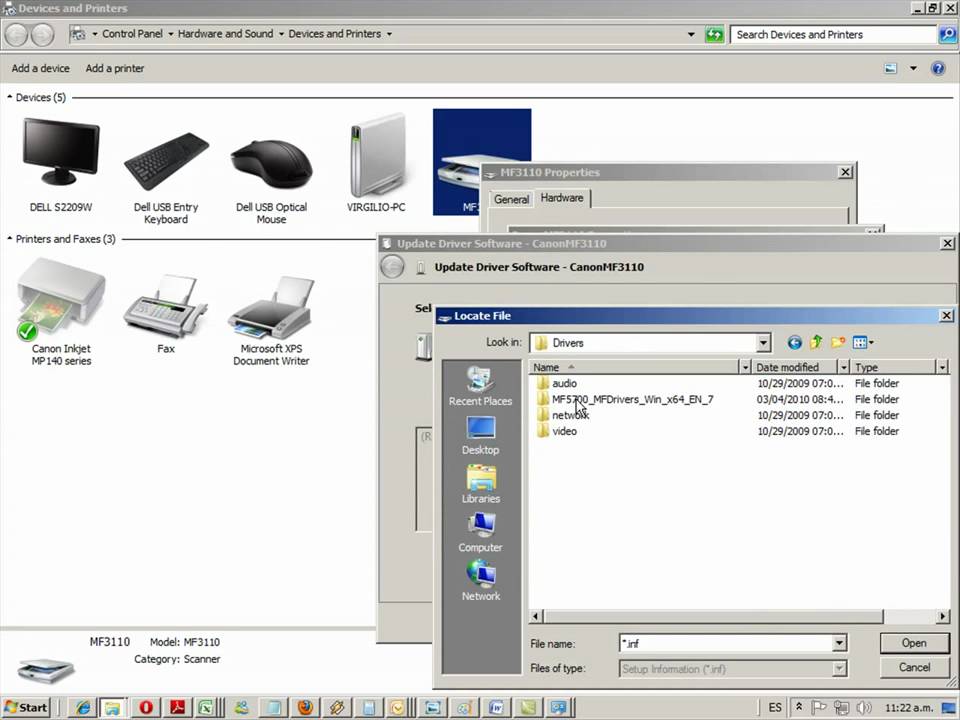Click Control Panel in the breadcrumb
This screenshot has height=720, width=960.
132,34
